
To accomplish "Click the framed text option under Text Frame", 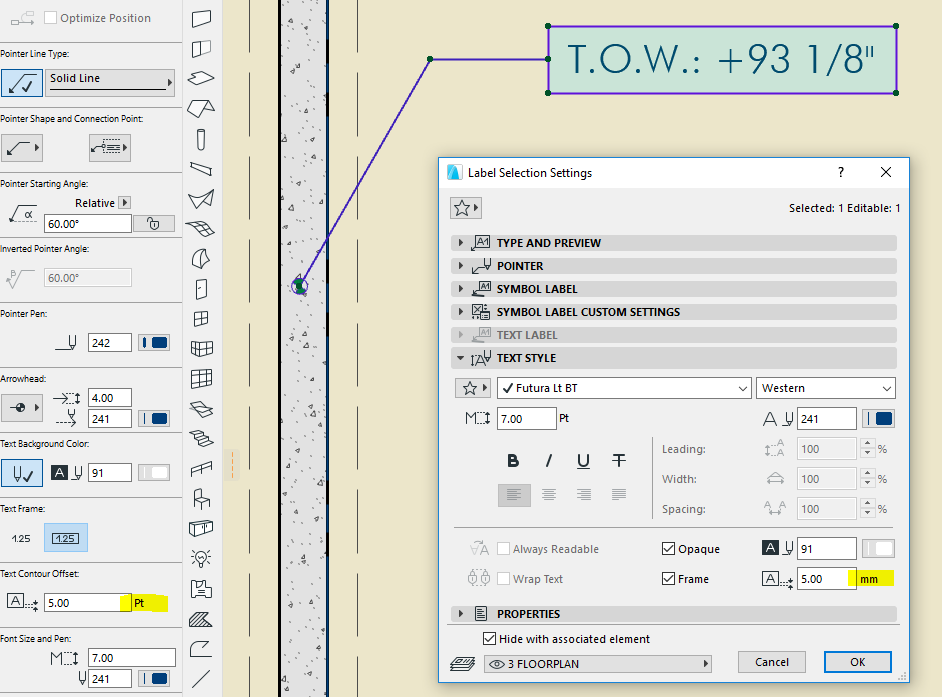I will (x=65, y=538).
